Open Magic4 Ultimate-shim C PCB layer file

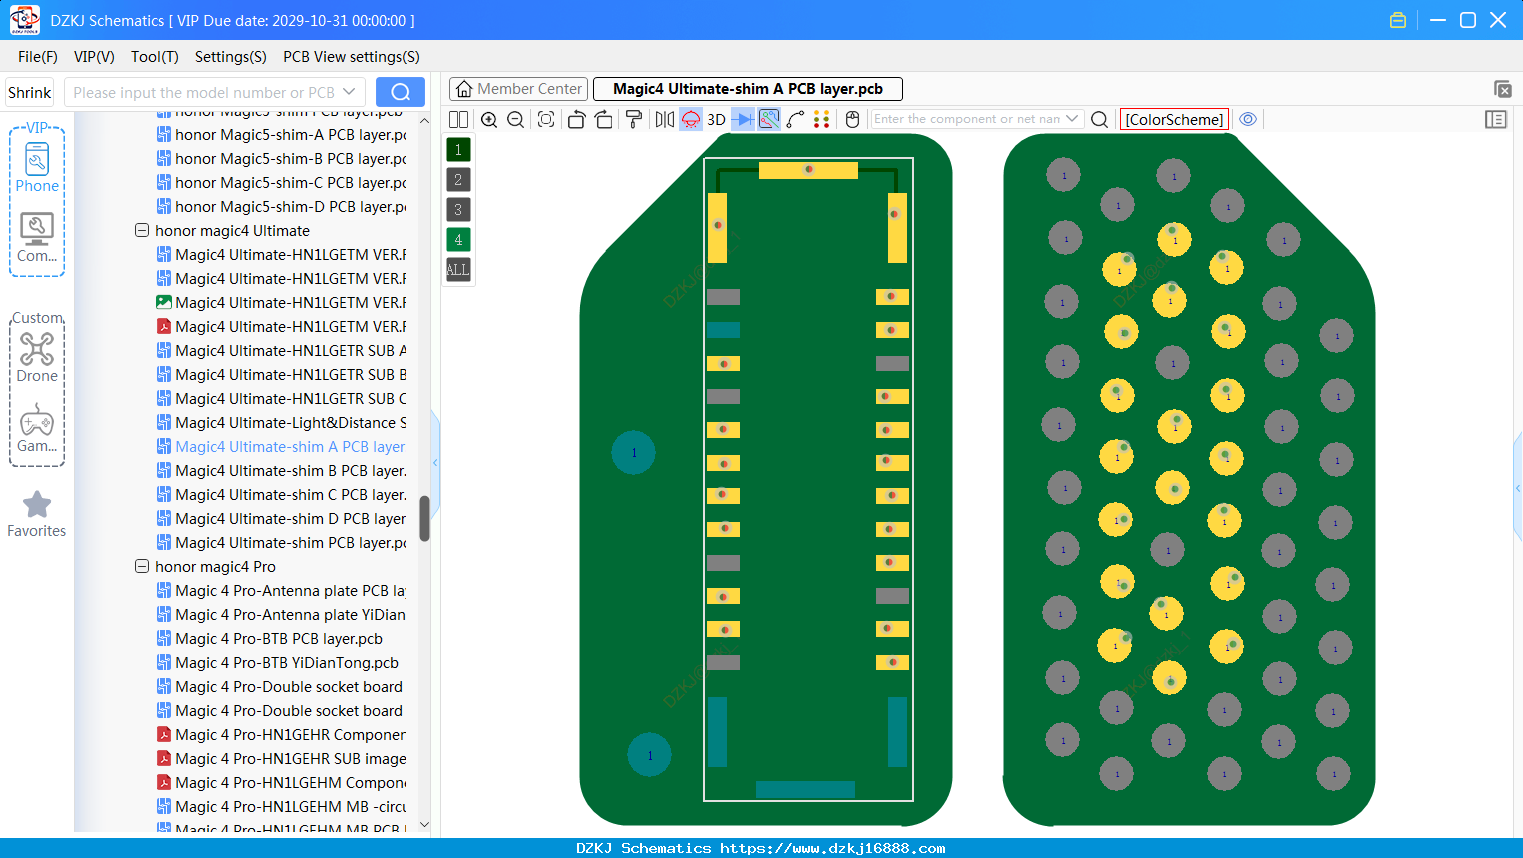282,494
